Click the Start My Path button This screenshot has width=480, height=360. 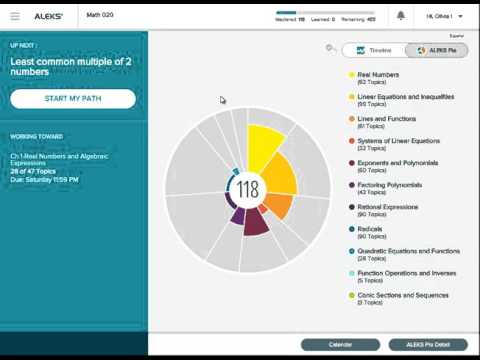(73, 99)
